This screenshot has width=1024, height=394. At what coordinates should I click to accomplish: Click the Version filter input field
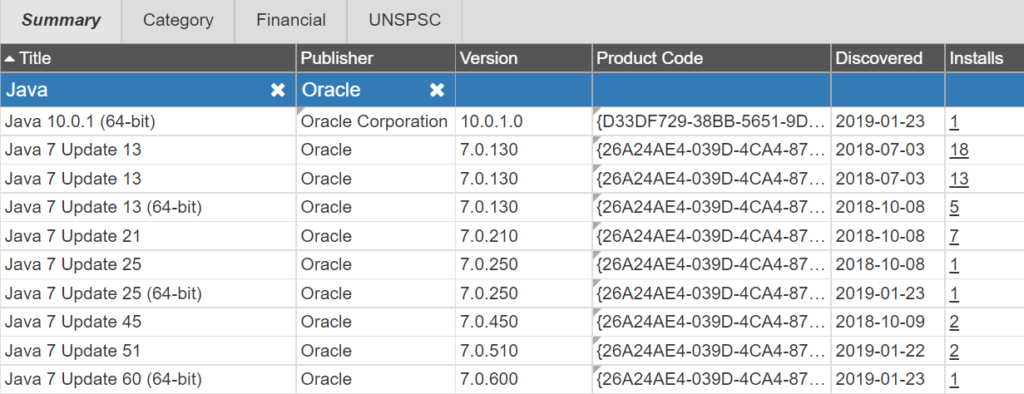(524, 90)
